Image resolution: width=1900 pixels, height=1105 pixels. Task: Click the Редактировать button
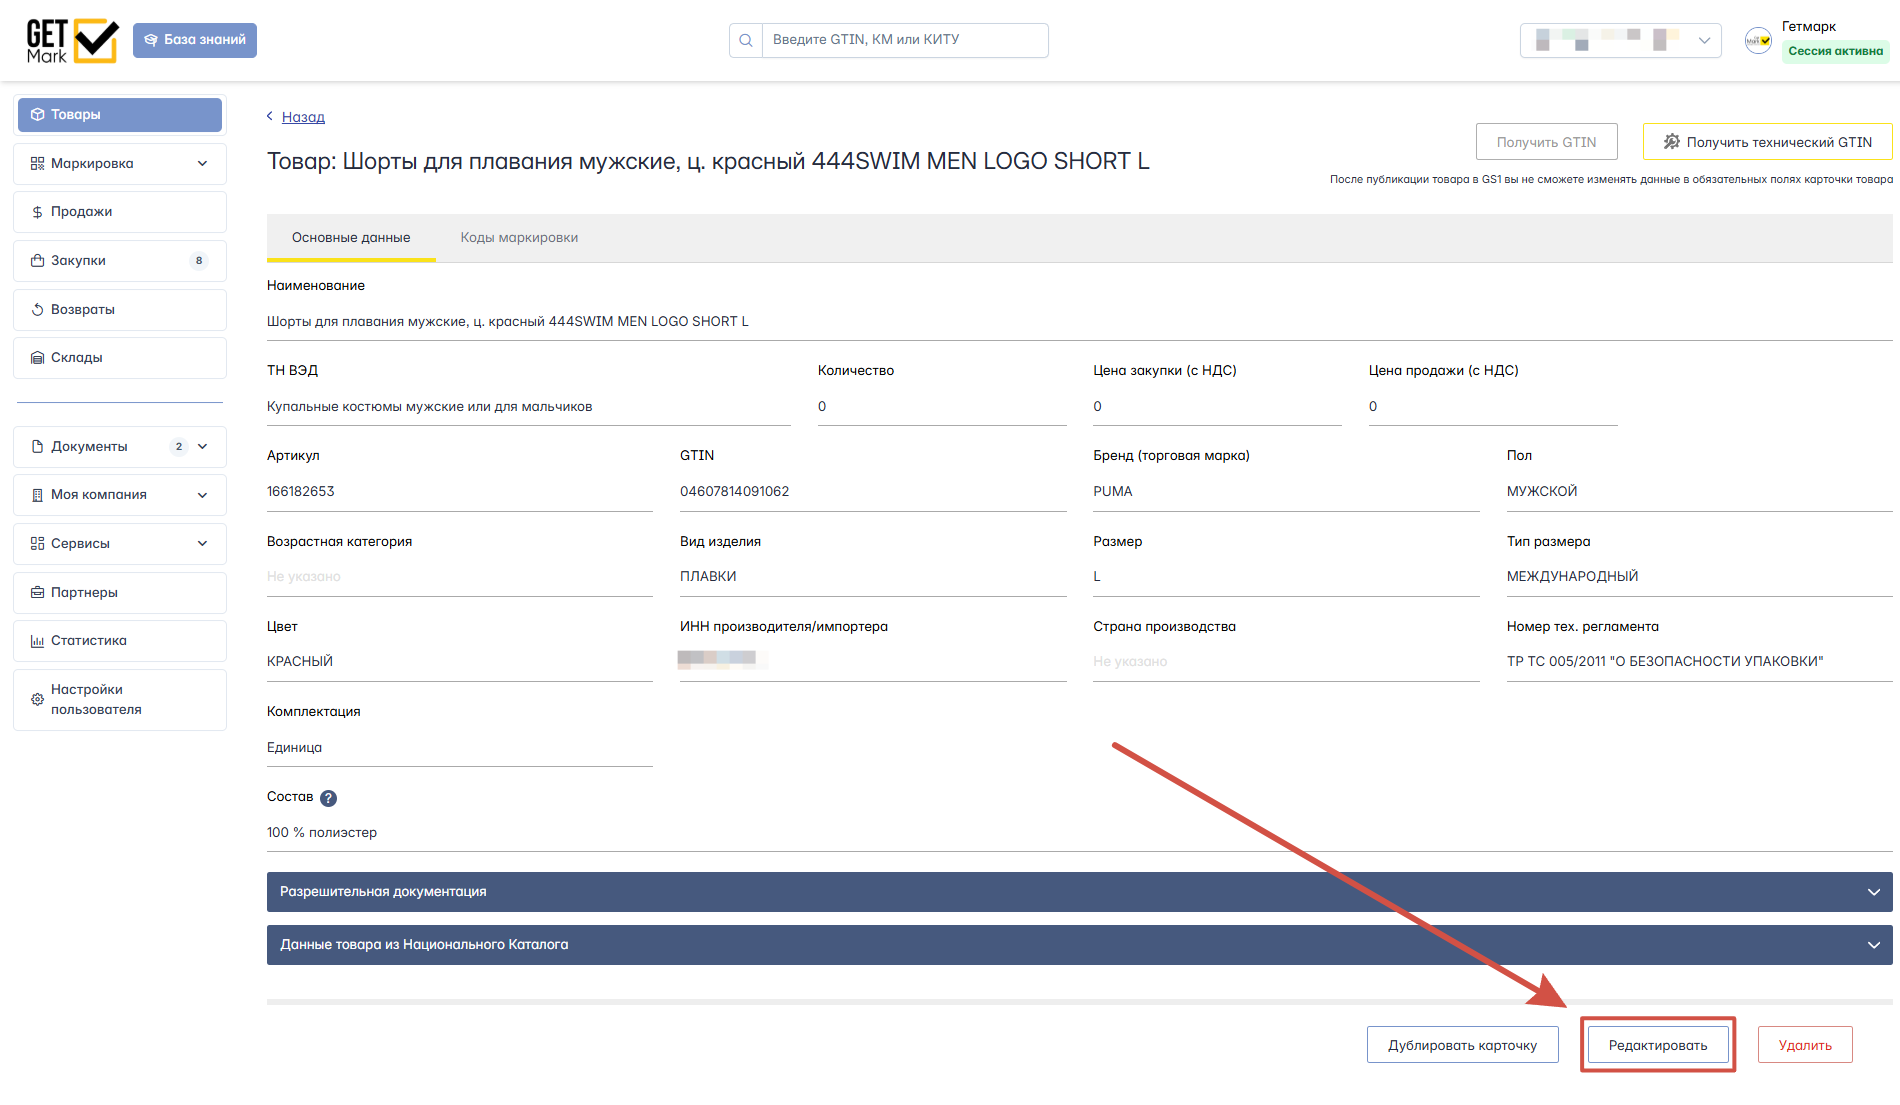pos(1658,1045)
